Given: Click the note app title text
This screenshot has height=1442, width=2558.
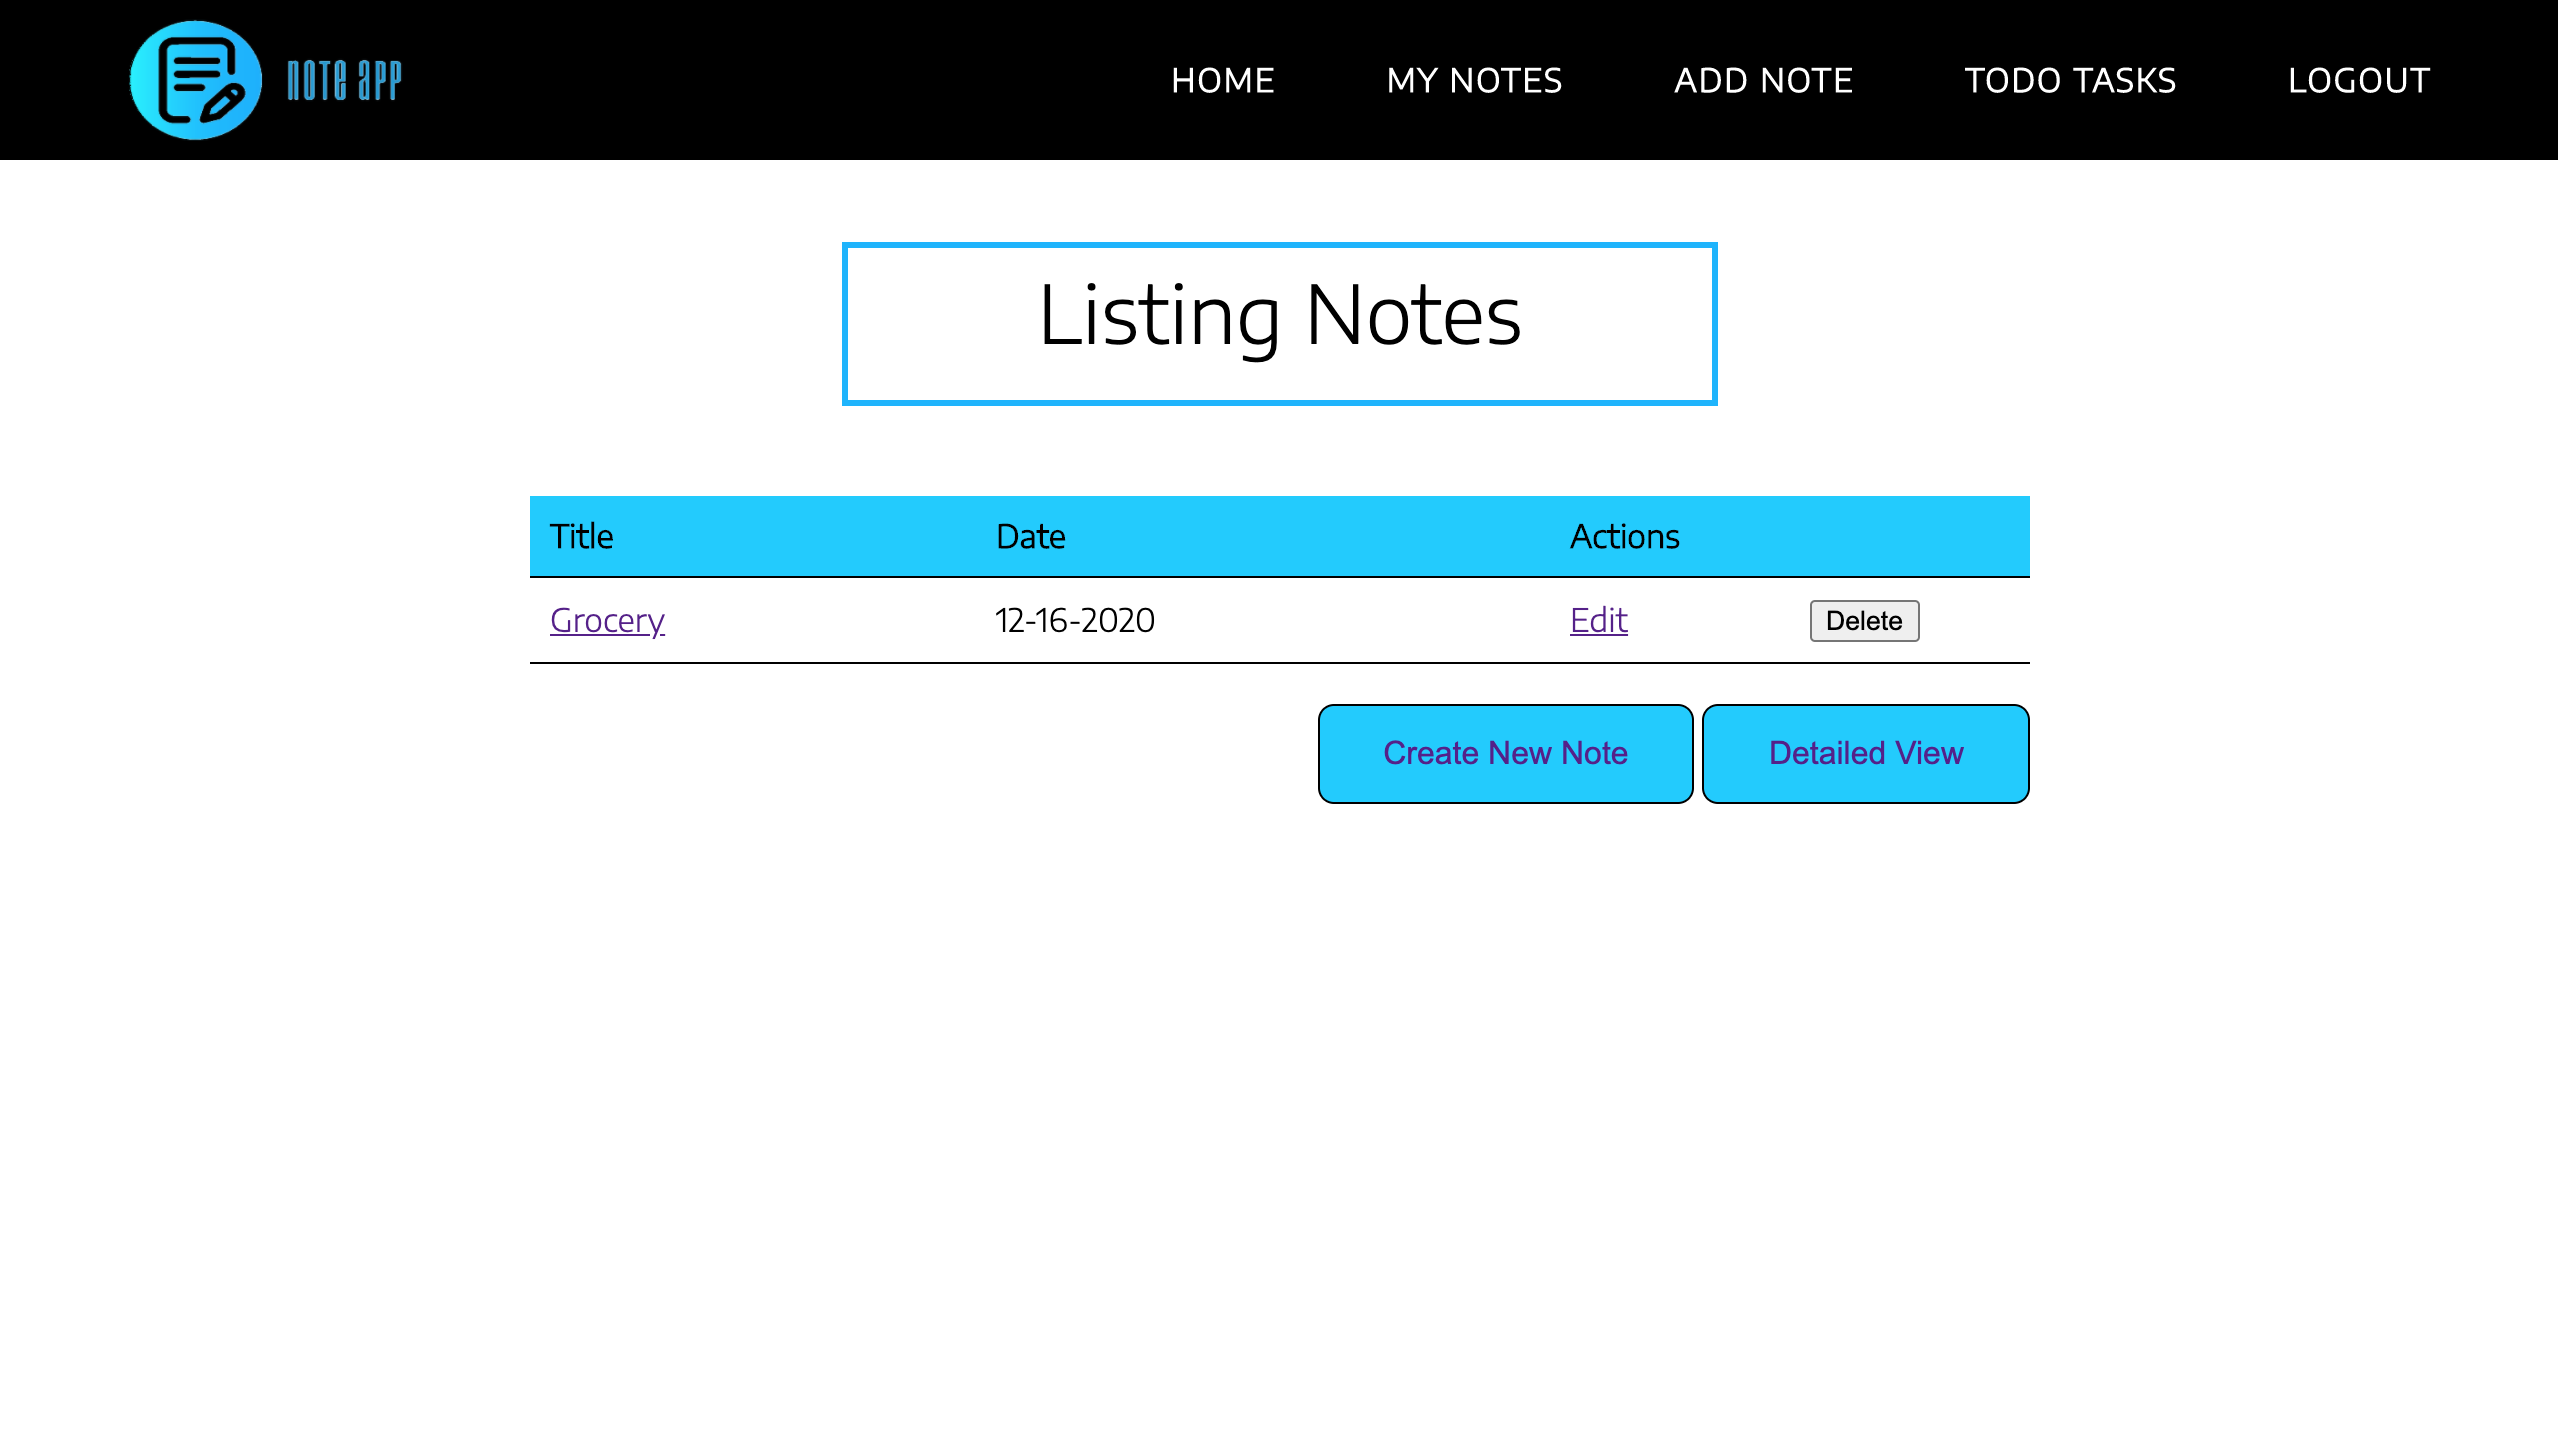Looking at the screenshot, I should tap(343, 80).
